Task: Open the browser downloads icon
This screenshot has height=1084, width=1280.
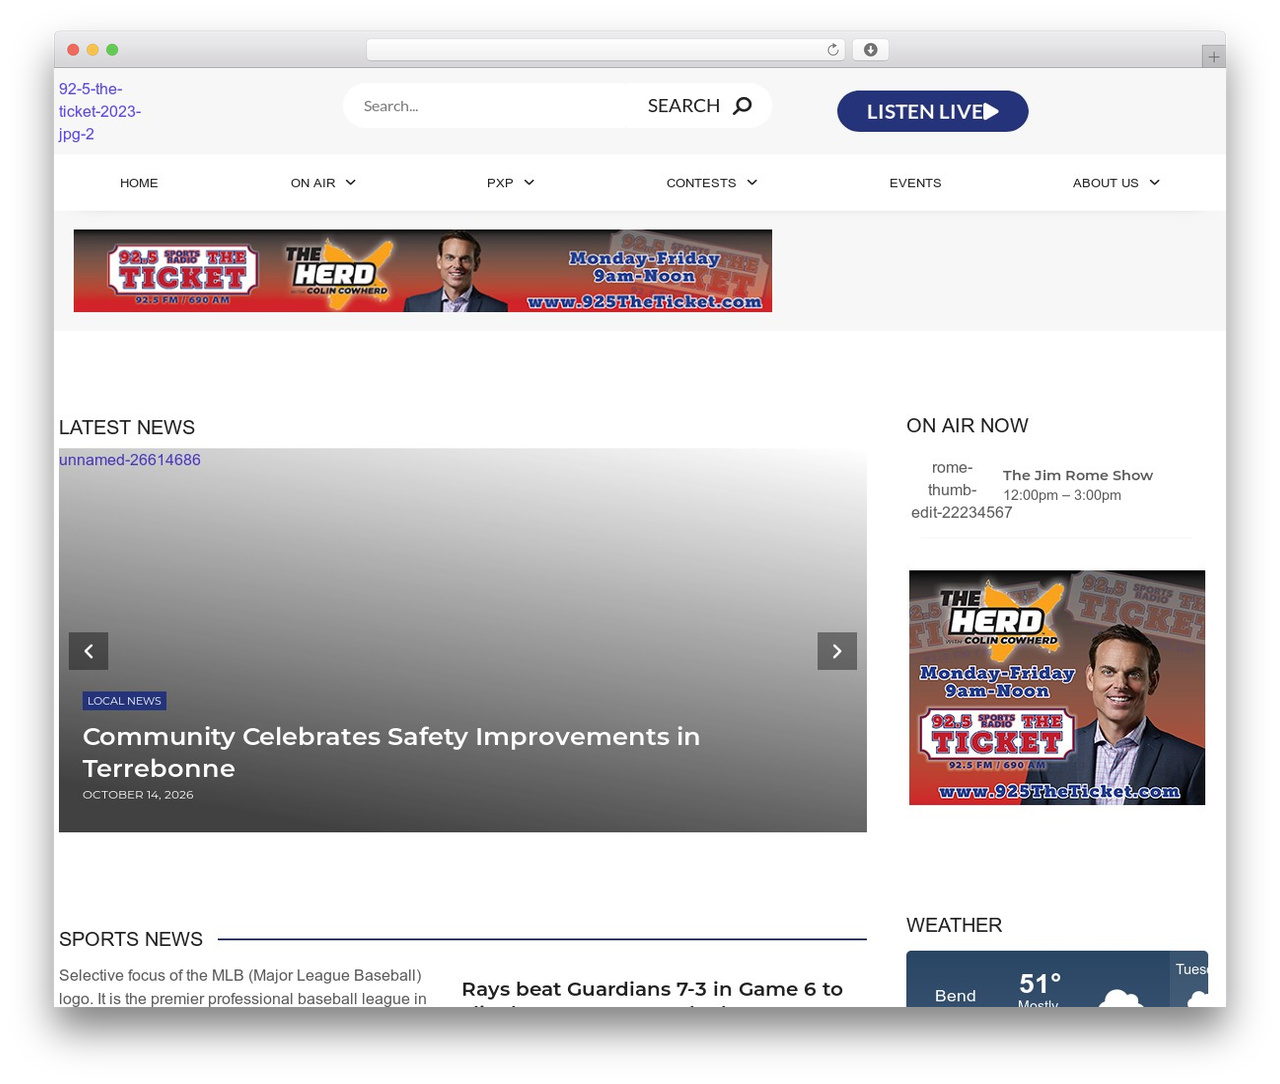Action: pos(871,50)
